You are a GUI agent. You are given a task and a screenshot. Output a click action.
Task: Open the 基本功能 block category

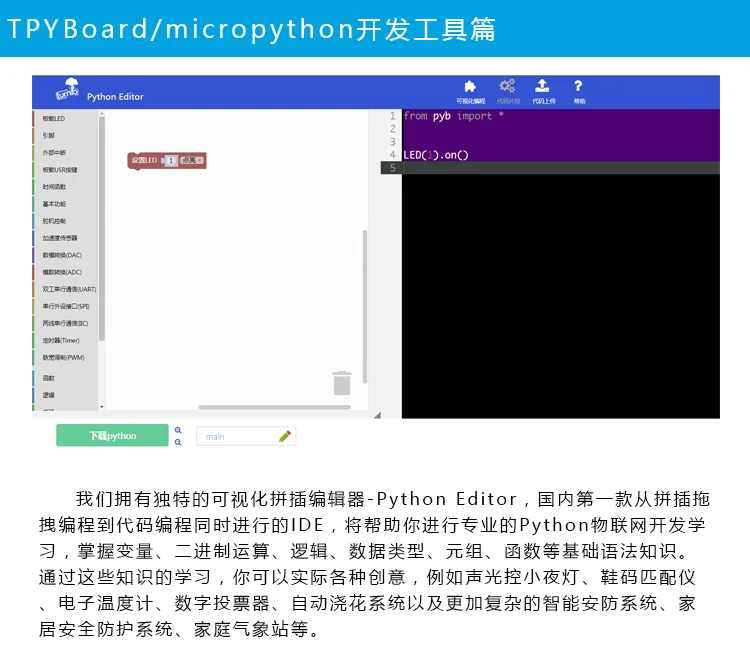coord(54,204)
